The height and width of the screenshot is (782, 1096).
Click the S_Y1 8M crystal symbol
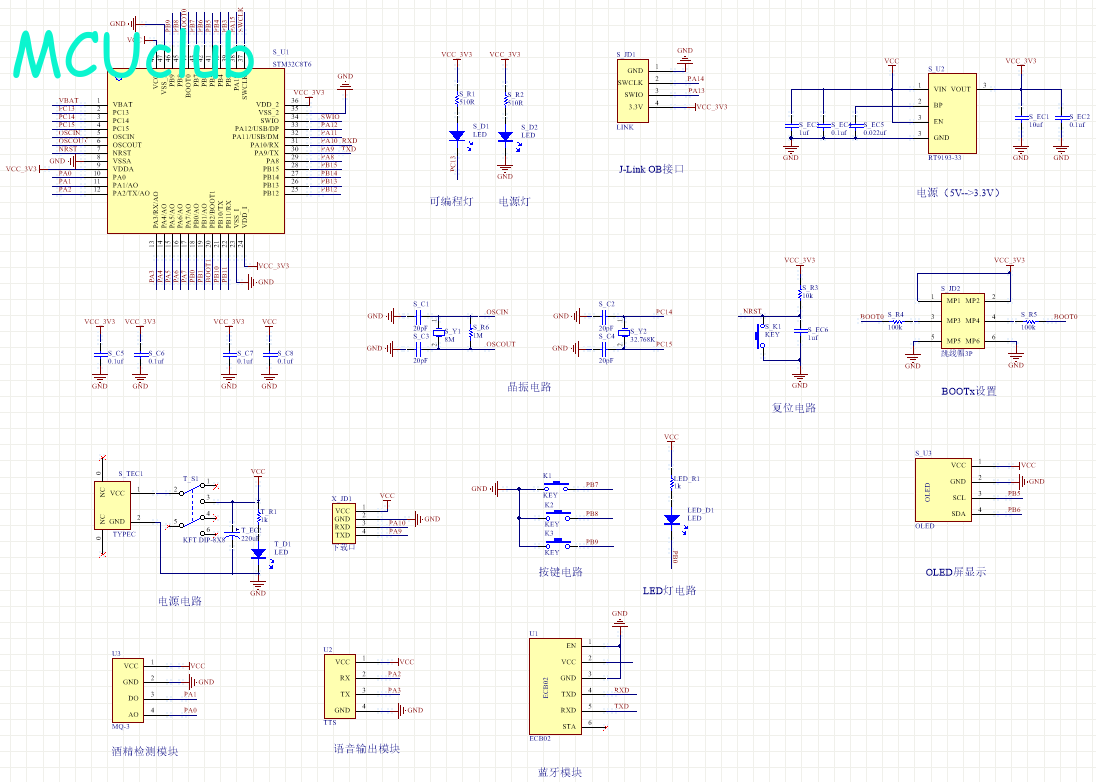pos(439,331)
